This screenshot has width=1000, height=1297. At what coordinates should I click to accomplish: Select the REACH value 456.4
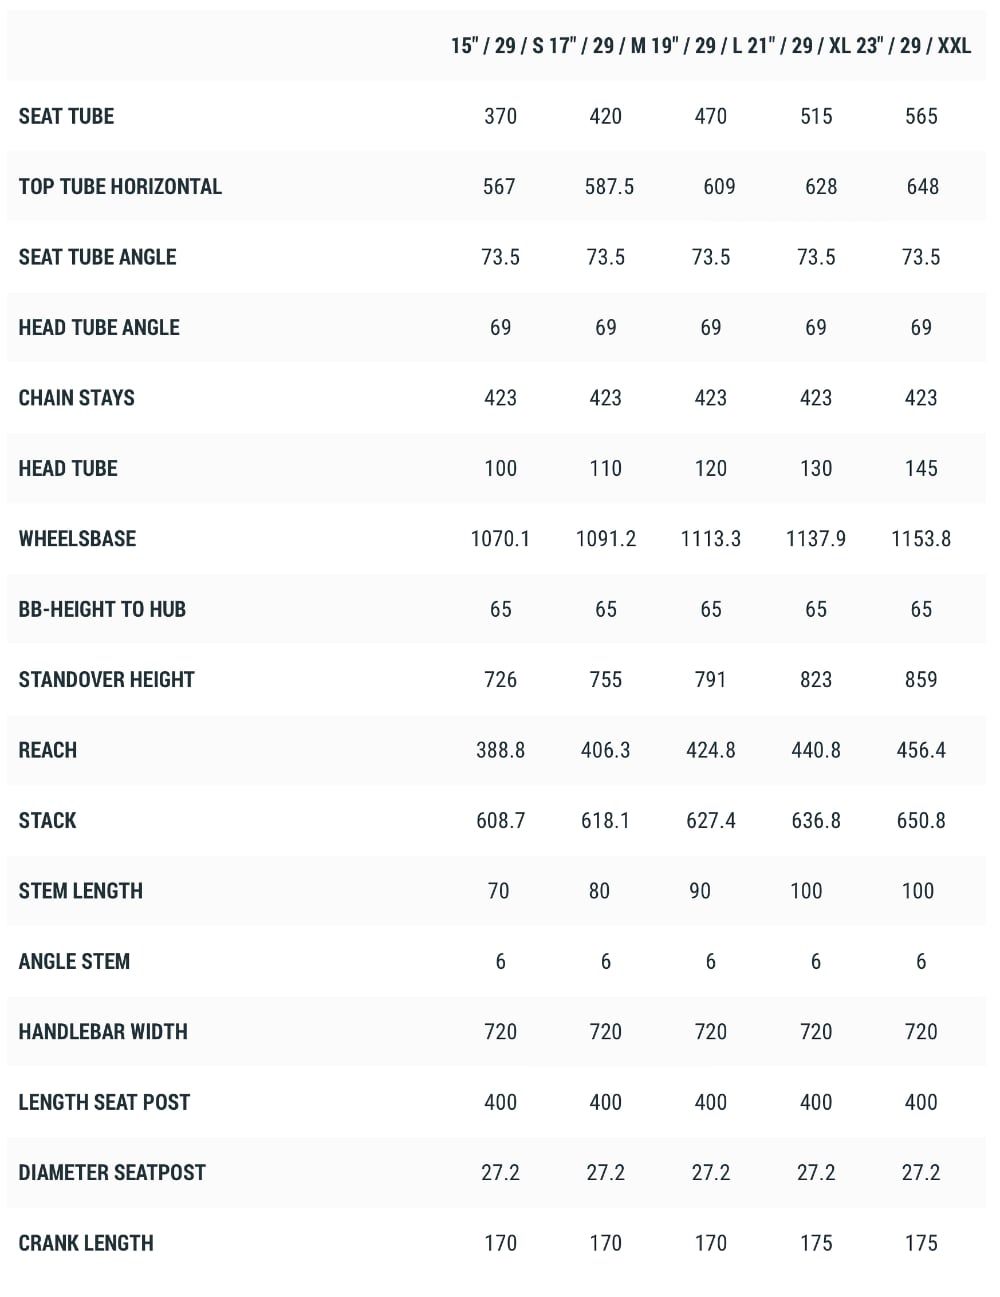(921, 750)
